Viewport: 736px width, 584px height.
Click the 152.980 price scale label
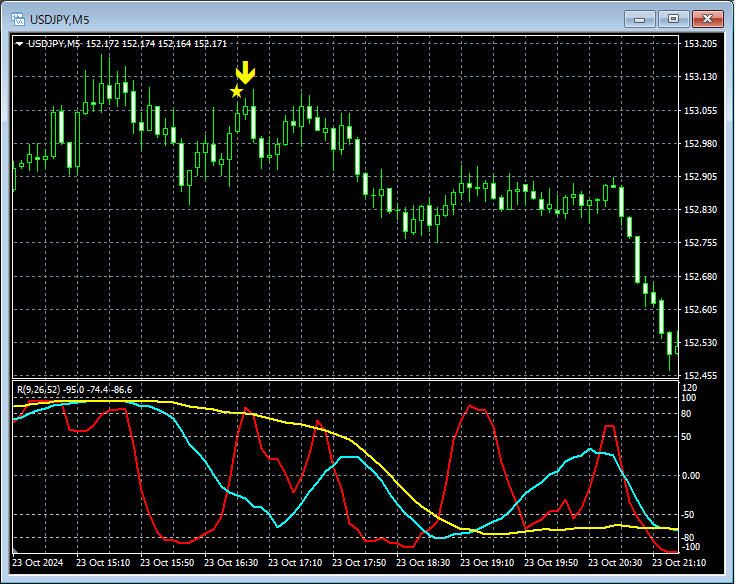(x=700, y=143)
